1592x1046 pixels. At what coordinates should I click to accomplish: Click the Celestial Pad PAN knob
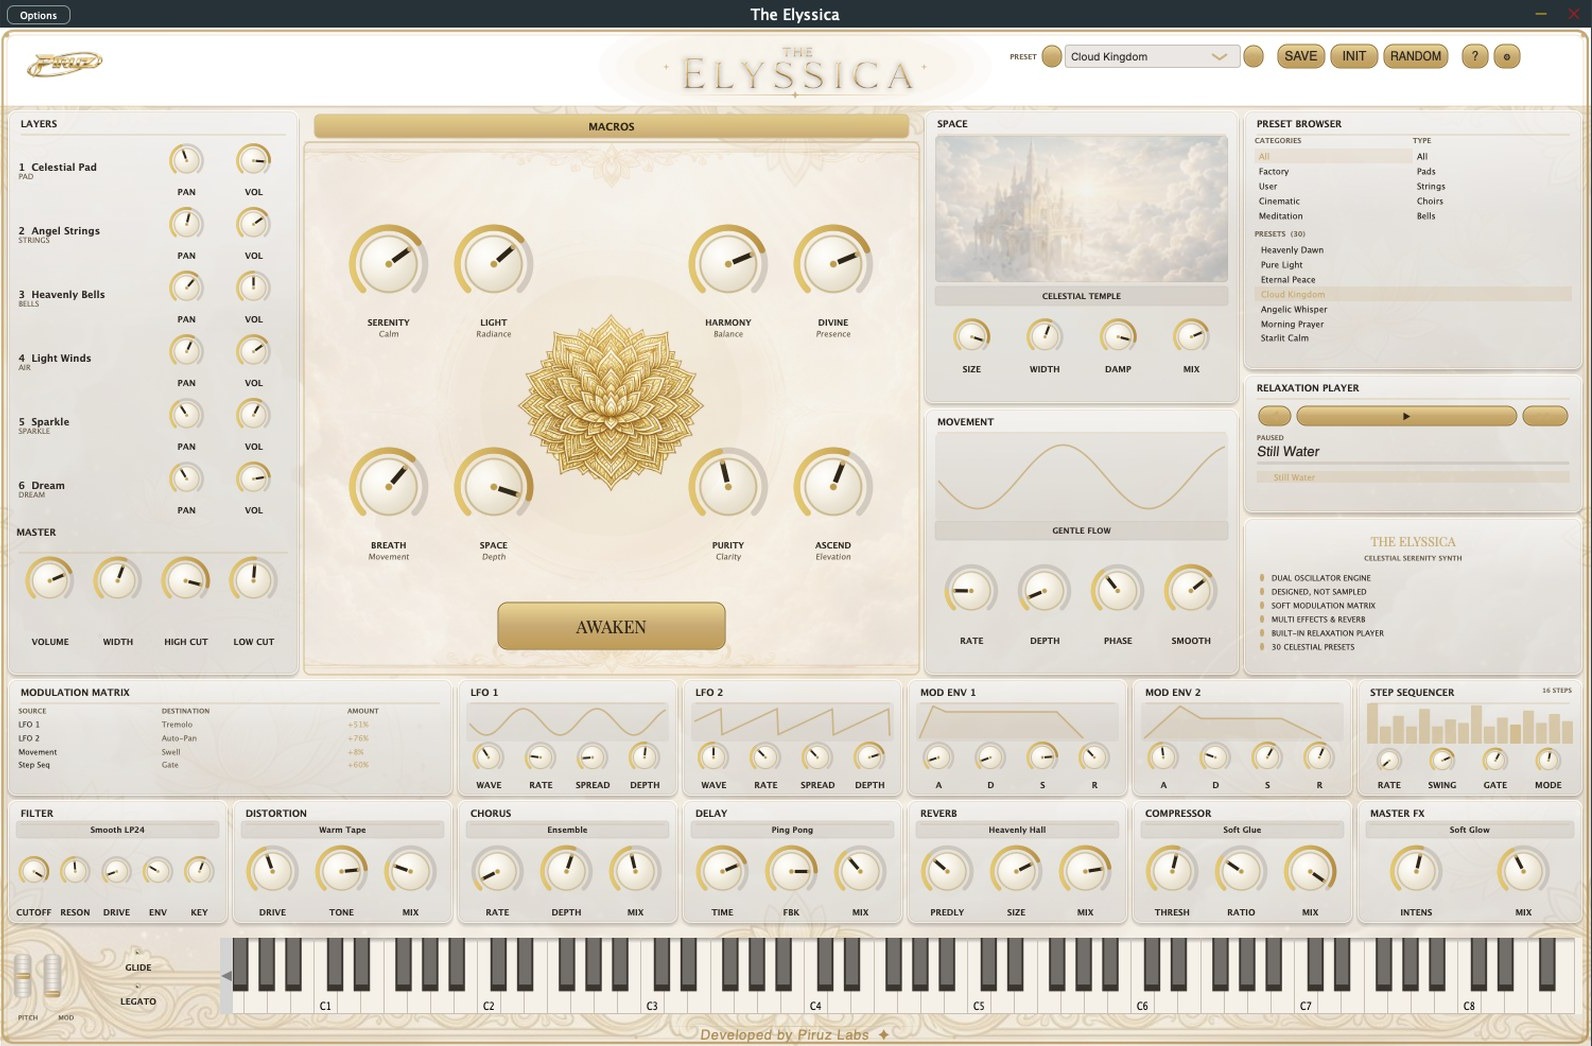(x=186, y=160)
